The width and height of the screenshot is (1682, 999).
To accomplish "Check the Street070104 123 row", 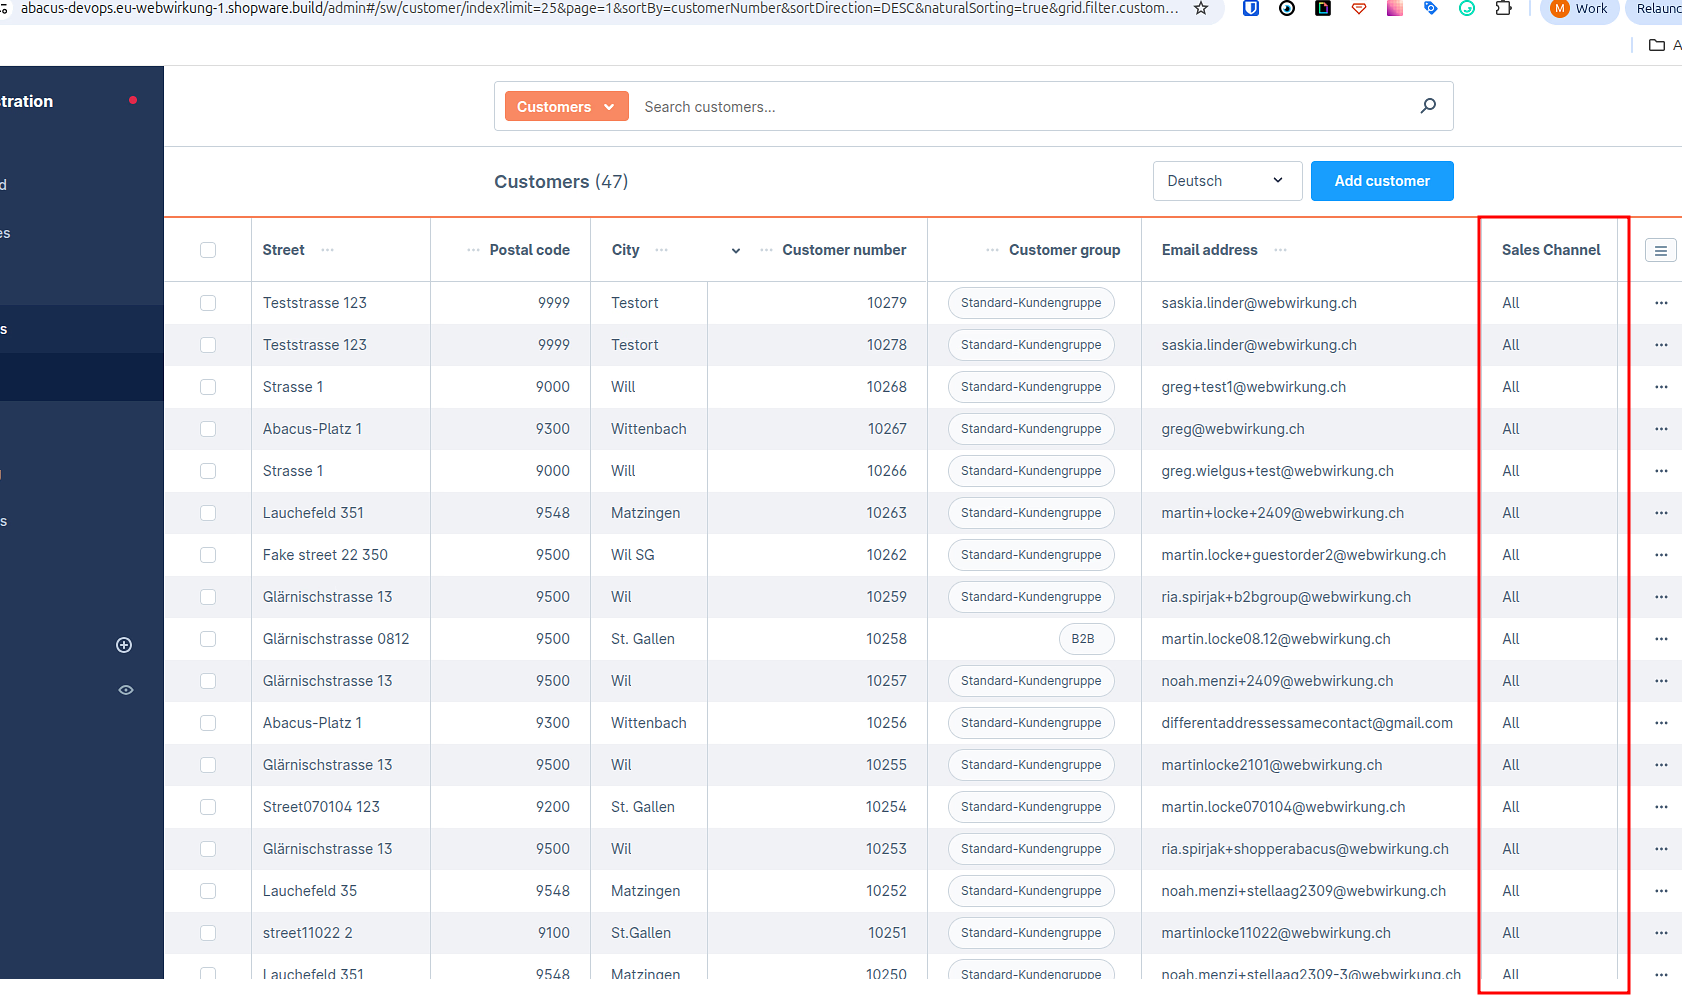I will (208, 807).
